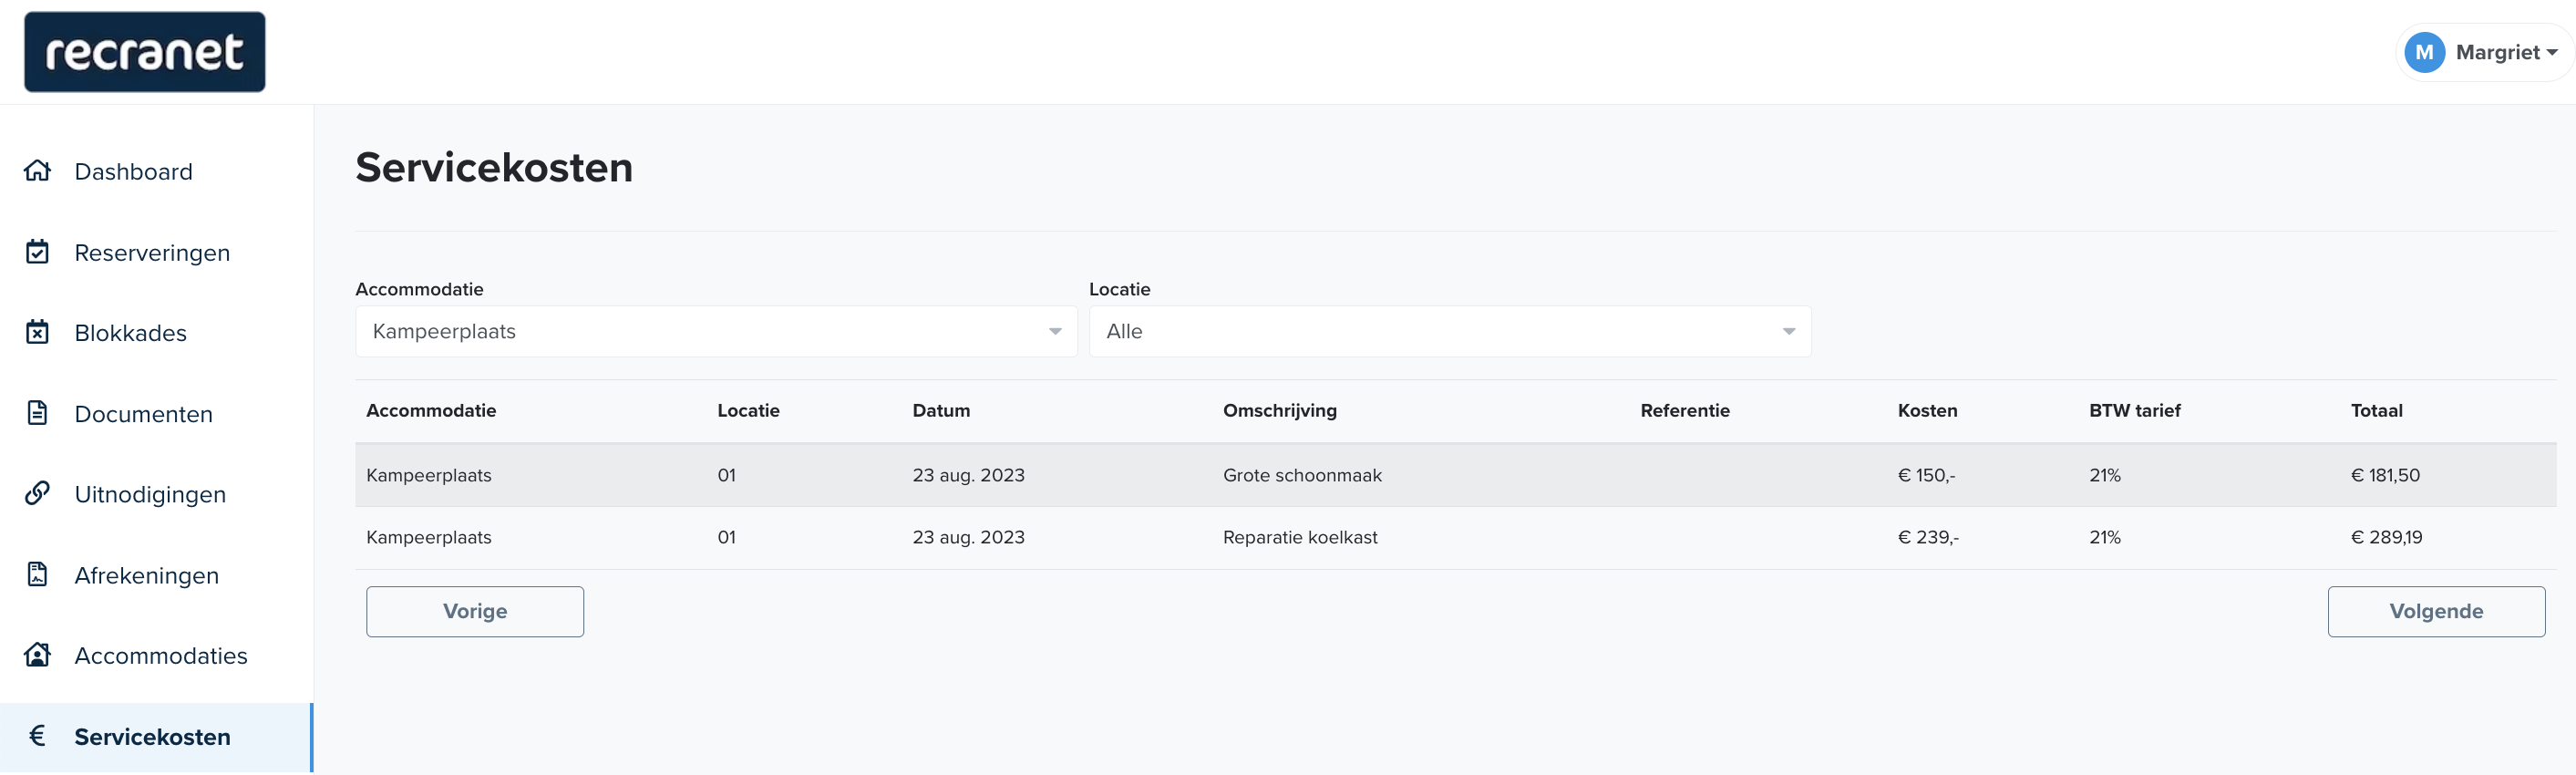Click the Uitnodigingen link icon
Screen dimensions: 2576x775
(x=38, y=494)
